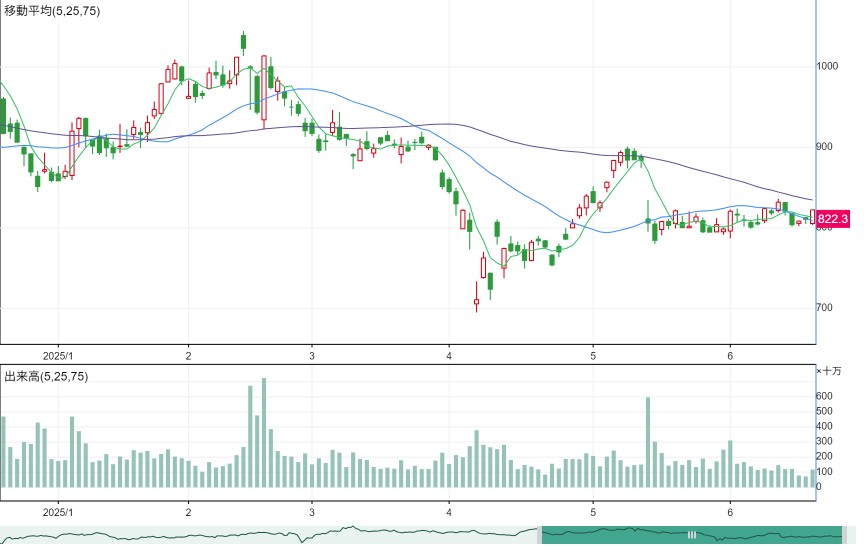The image size is (864, 548).
Task: Click the 移動平均(5,25,75) chart title
Action: coord(52,10)
